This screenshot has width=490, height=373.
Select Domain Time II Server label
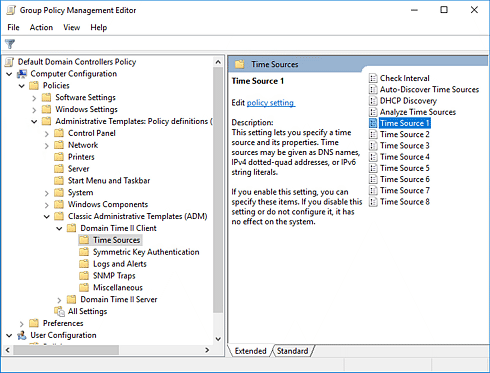(x=119, y=299)
